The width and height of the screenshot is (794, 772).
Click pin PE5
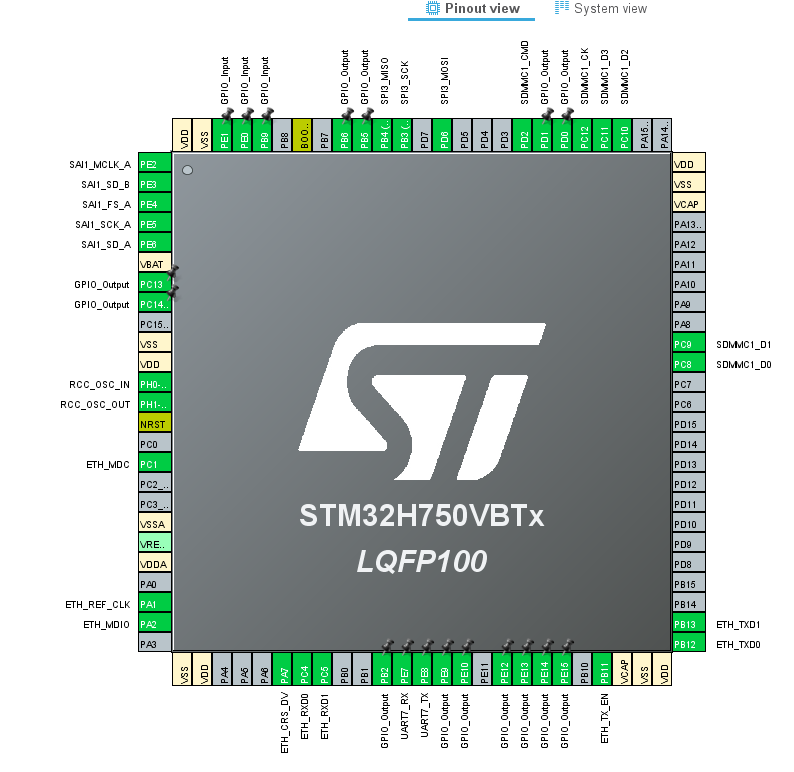click(x=155, y=224)
